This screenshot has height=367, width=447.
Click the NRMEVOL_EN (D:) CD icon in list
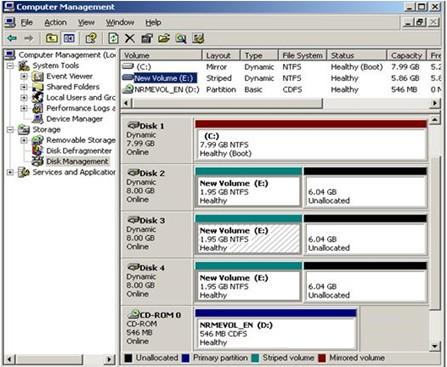tap(128, 89)
